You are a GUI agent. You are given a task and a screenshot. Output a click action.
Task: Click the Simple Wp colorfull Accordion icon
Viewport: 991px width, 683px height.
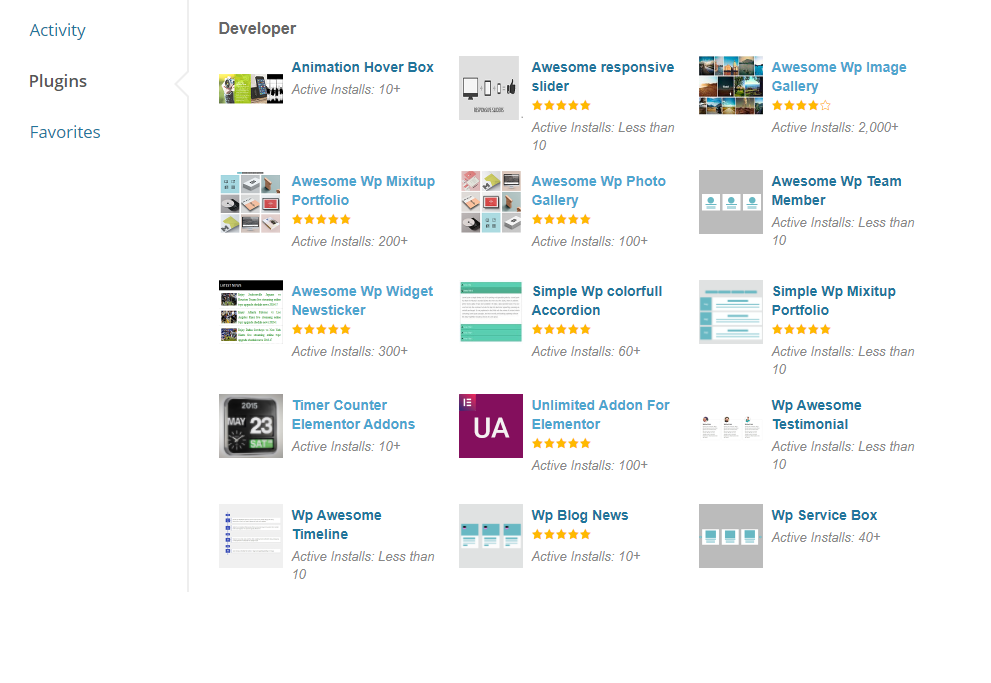[490, 312]
